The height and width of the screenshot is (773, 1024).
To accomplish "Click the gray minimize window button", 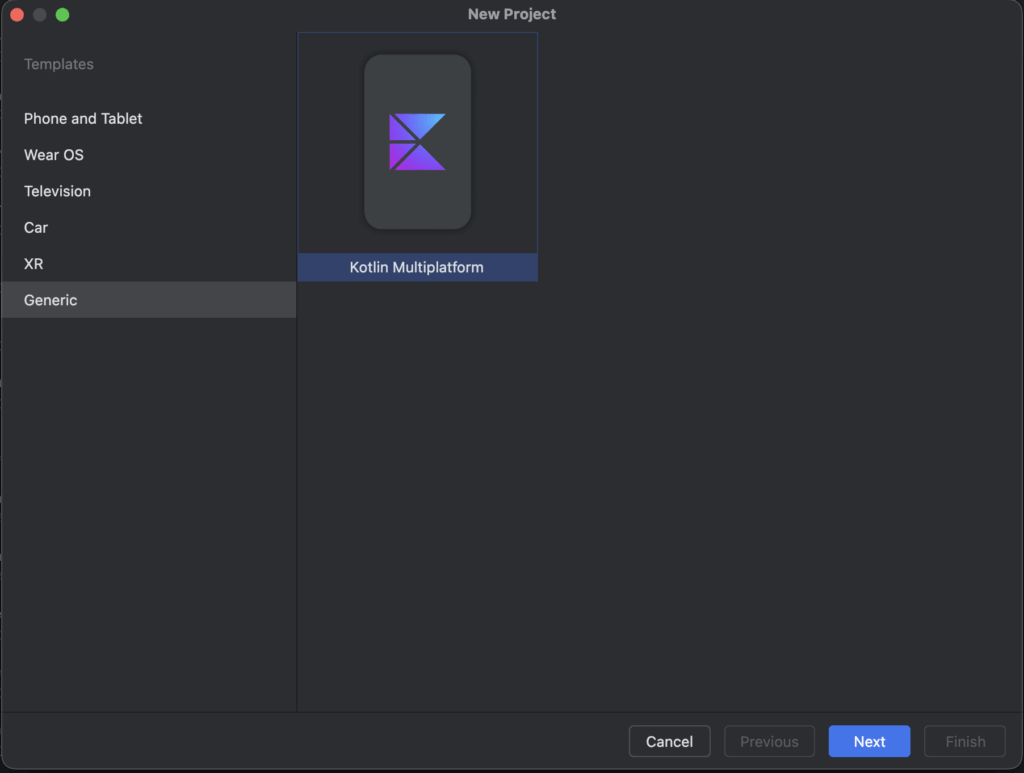I will [40, 15].
